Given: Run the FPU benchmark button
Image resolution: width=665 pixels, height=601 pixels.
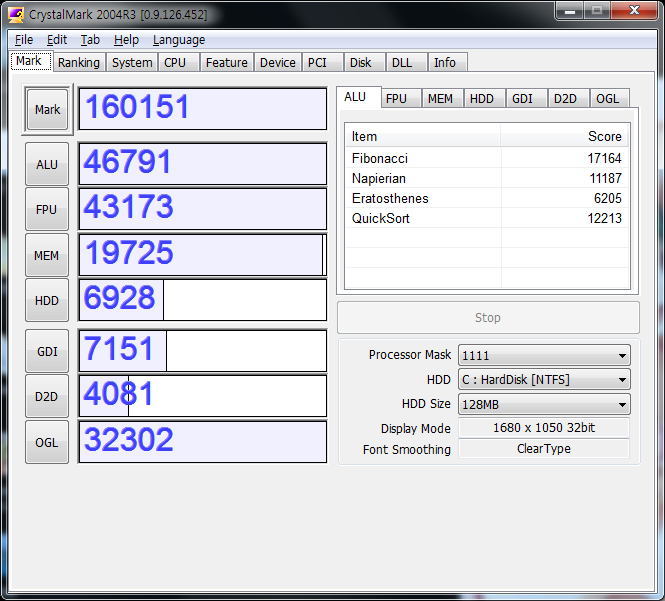Looking at the screenshot, I should click(47, 210).
